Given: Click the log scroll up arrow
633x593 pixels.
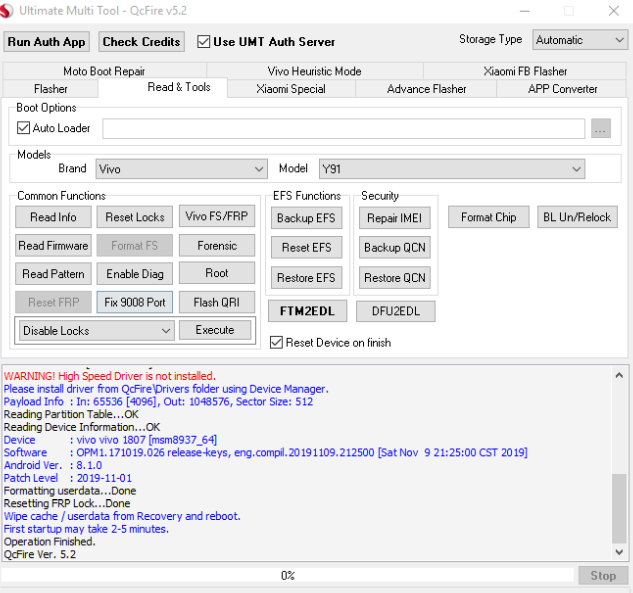Looking at the screenshot, I should (x=619, y=375).
